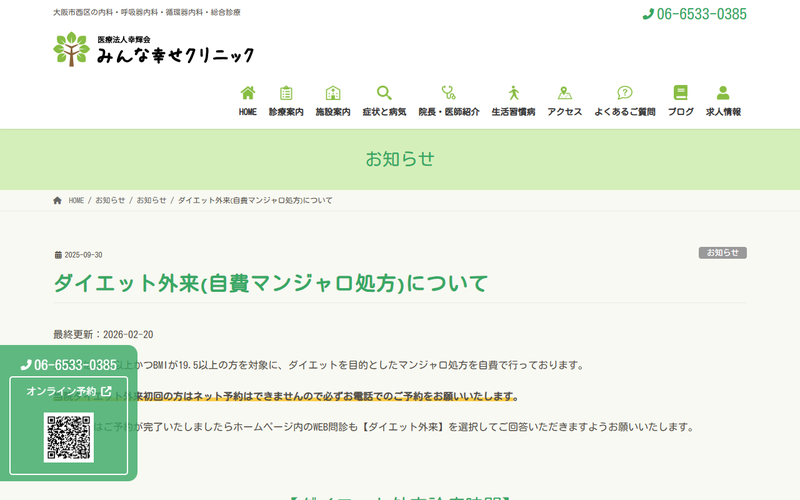Screen dimensions: 800x500
Task: Open the HOME menu label
Action: click(248, 112)
